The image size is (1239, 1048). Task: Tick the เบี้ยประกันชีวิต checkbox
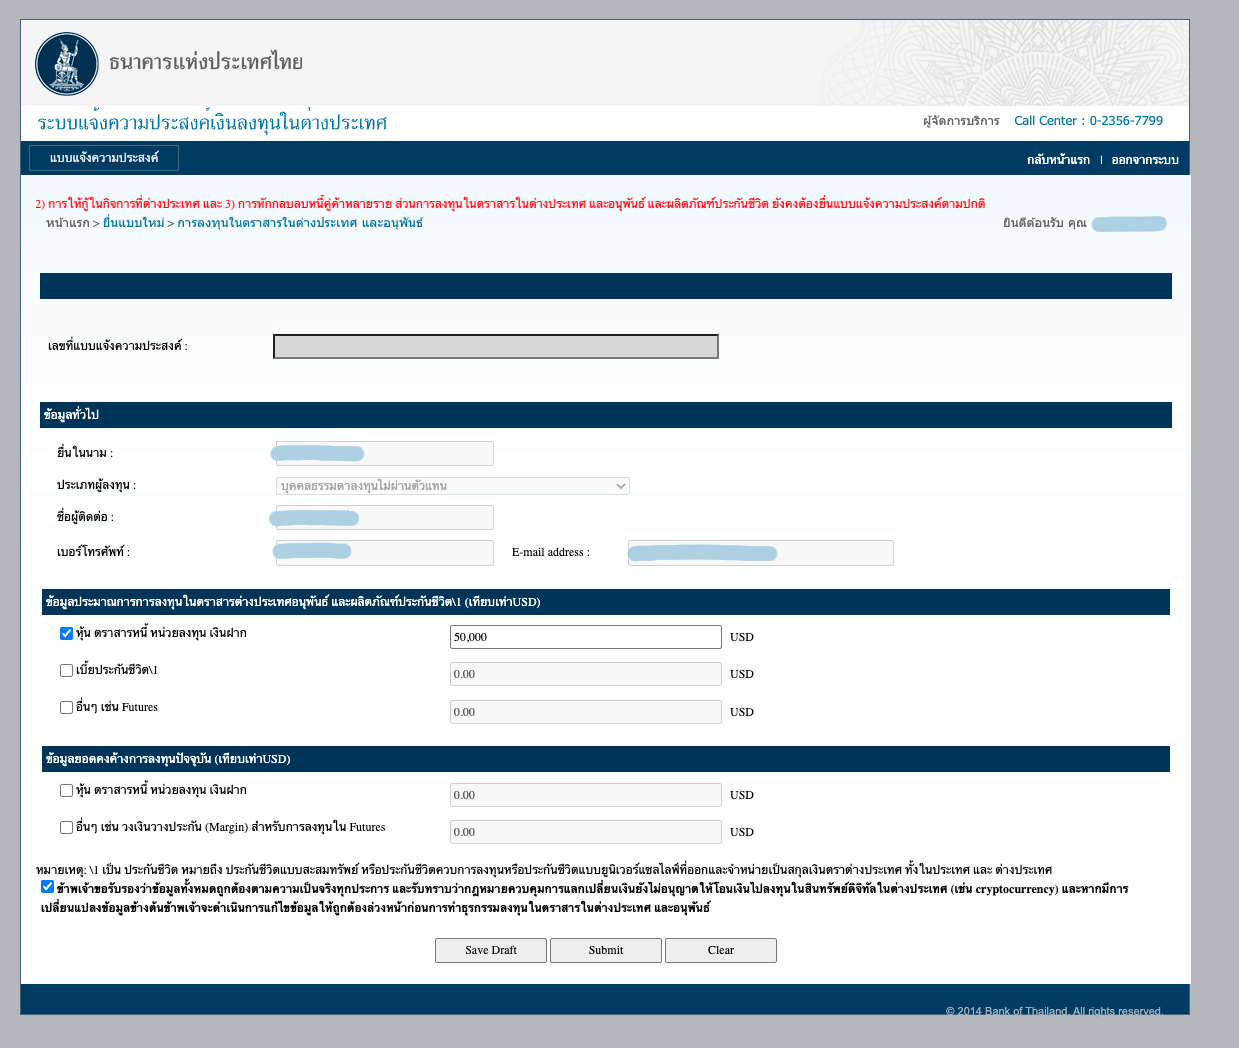pos(66,670)
